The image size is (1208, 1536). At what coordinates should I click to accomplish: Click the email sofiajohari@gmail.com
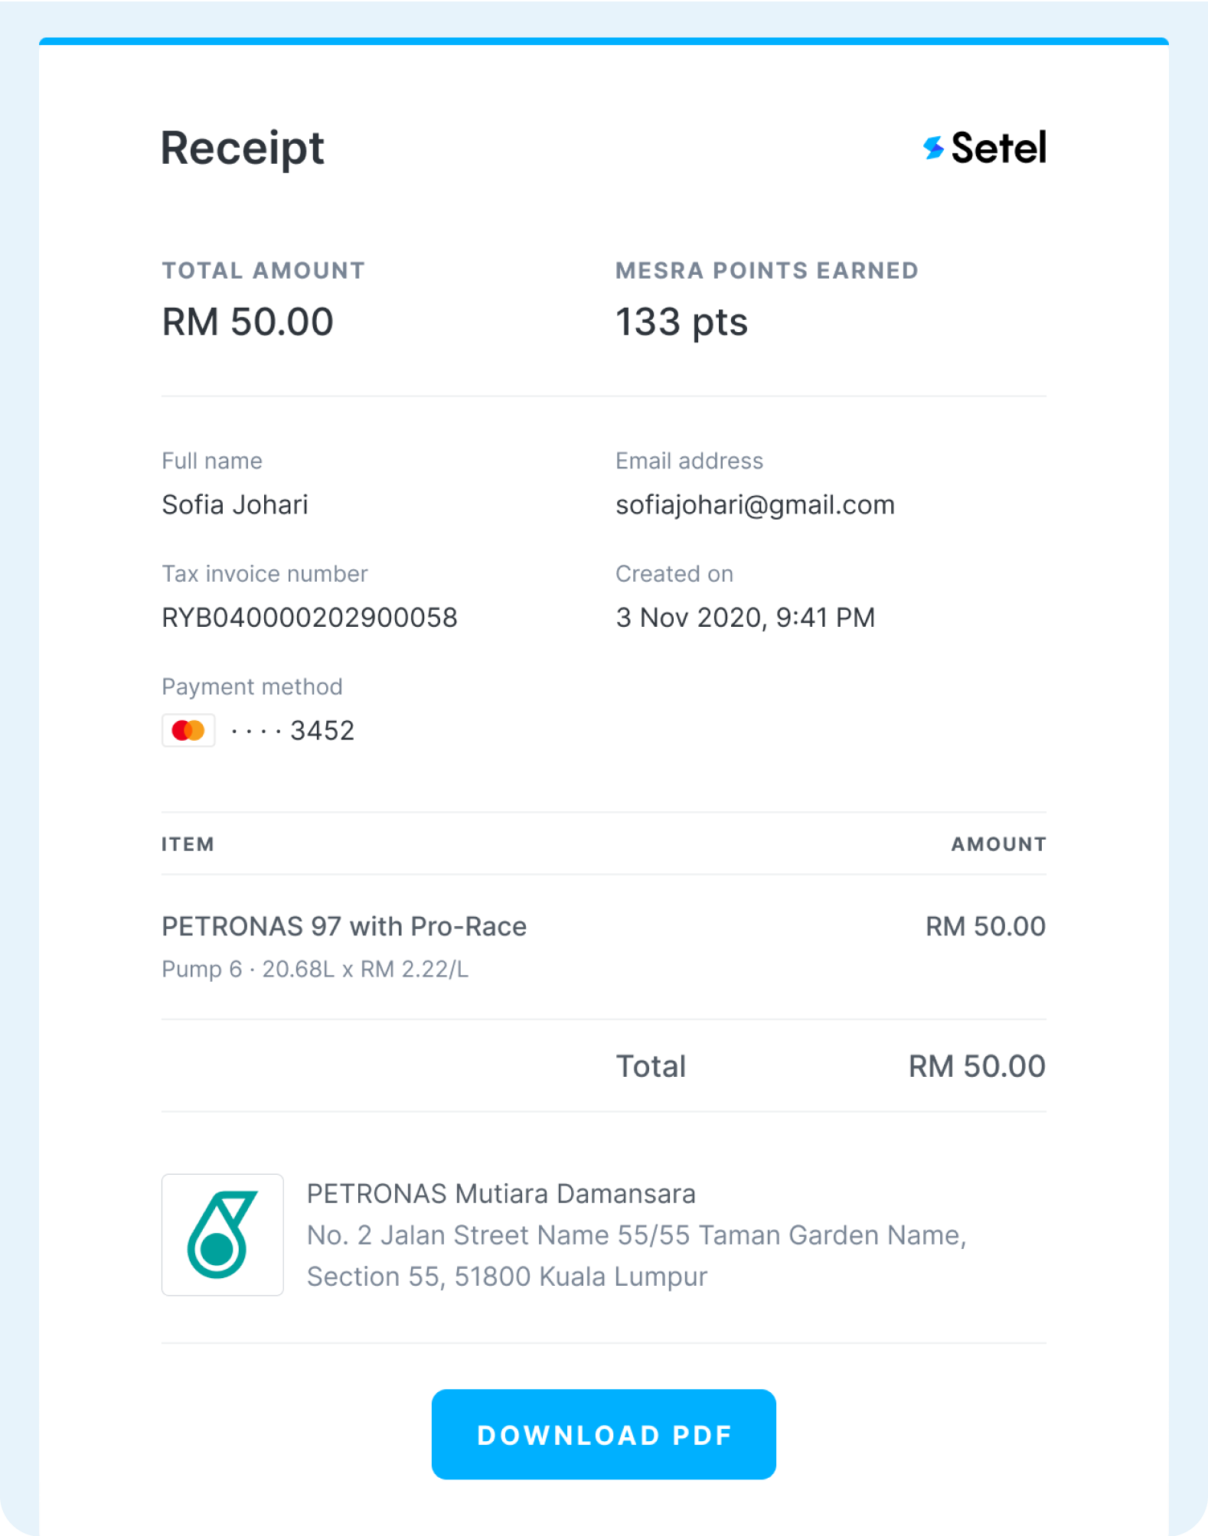coord(755,505)
